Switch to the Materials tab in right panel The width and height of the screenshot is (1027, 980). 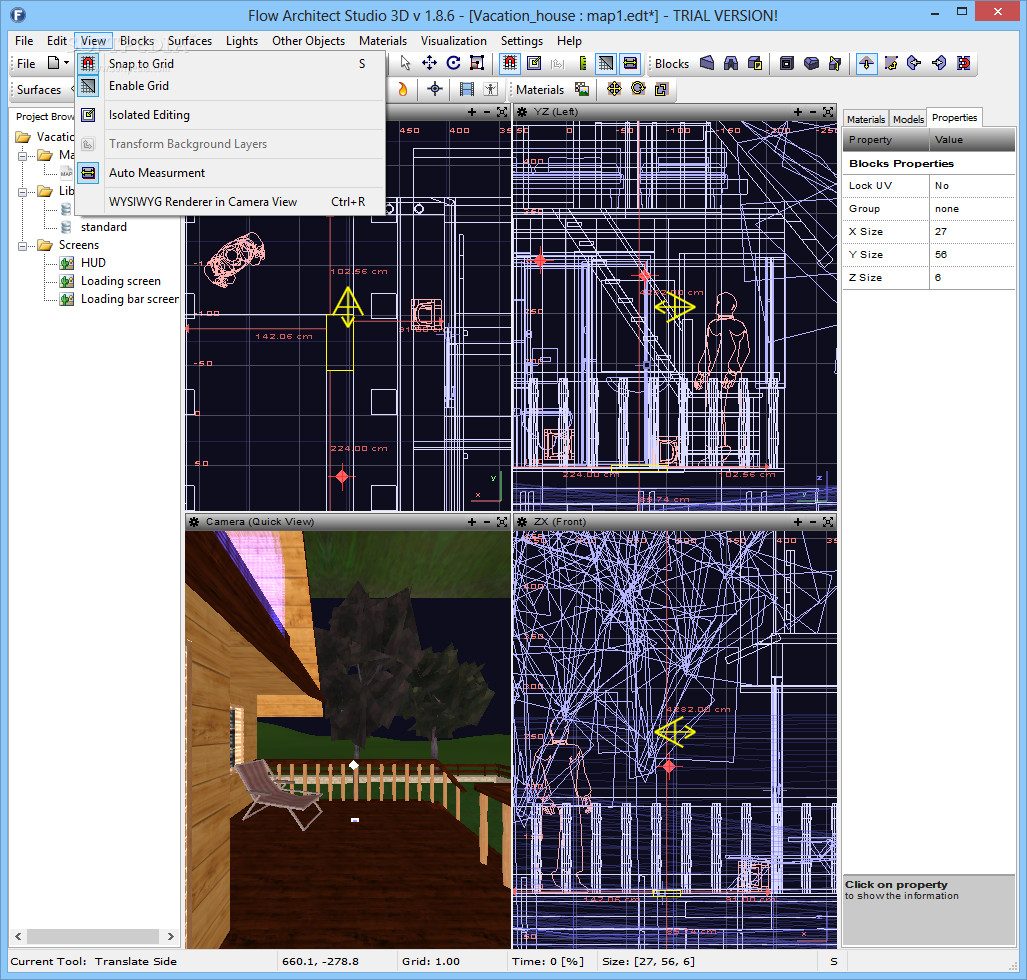tap(865, 119)
